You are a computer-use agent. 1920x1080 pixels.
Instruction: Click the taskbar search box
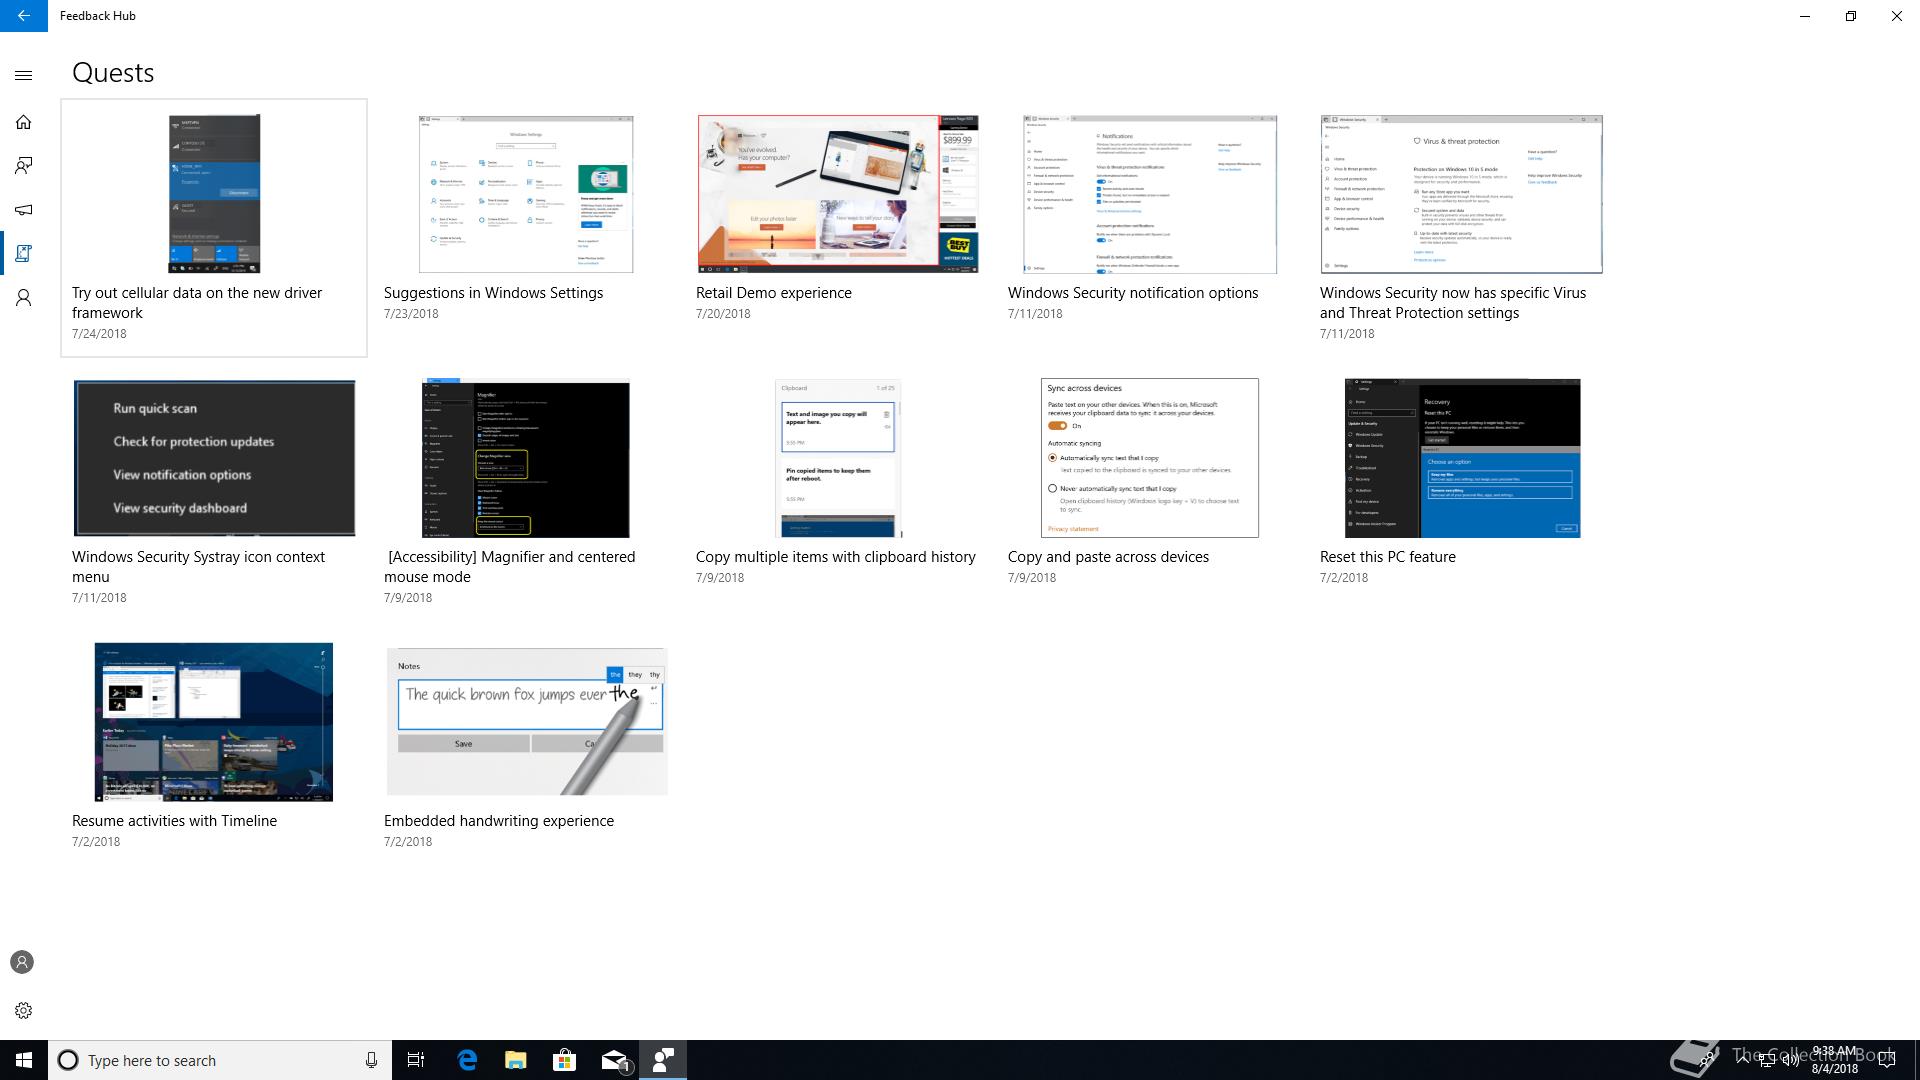(x=220, y=1060)
